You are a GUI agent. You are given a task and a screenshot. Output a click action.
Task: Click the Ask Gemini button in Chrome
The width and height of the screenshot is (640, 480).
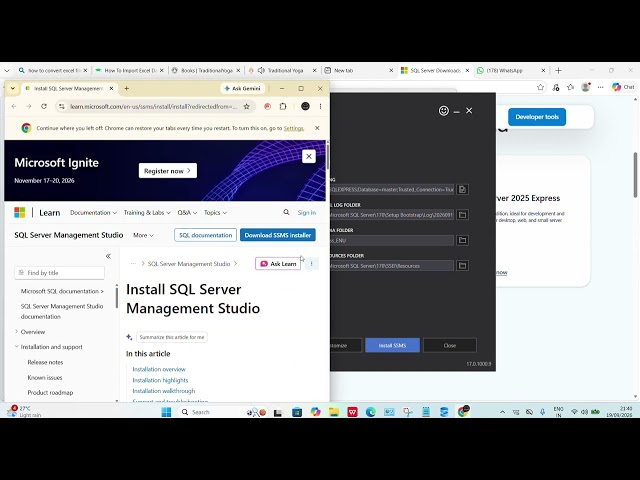coord(242,88)
